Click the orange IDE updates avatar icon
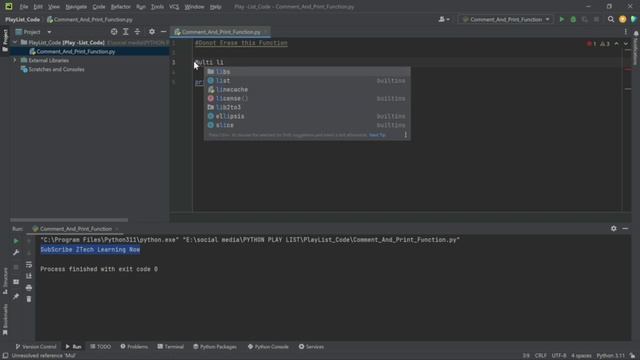 [622, 19]
